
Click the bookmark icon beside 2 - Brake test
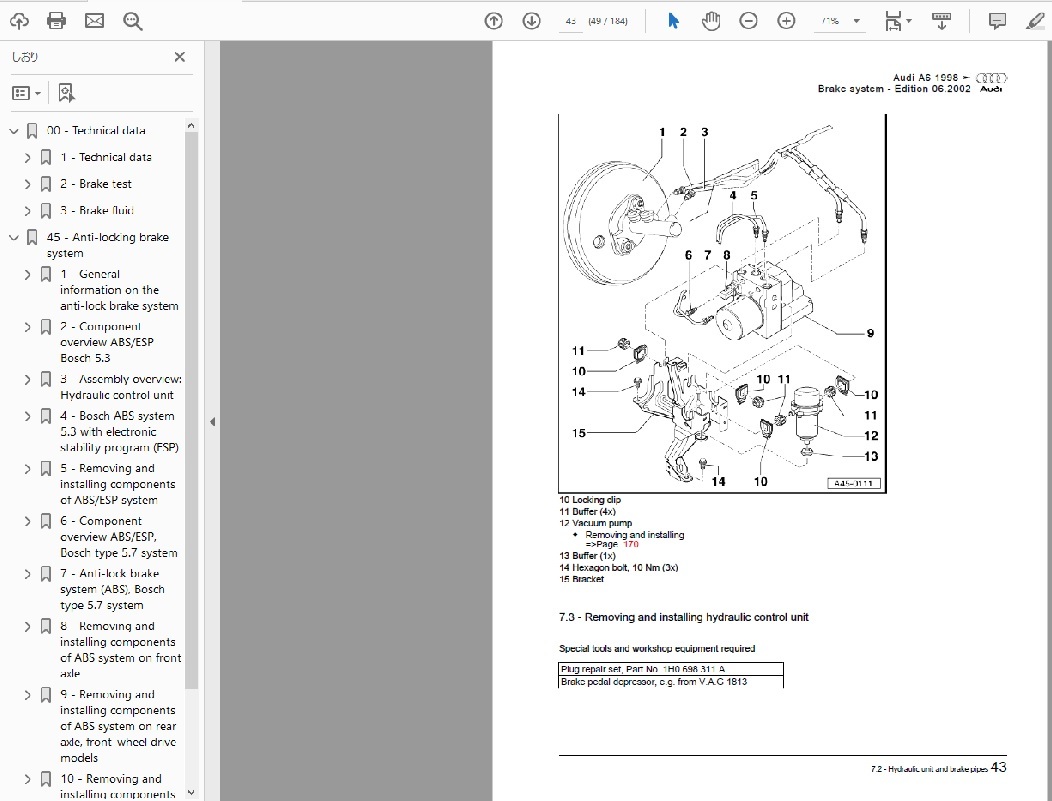pos(46,184)
